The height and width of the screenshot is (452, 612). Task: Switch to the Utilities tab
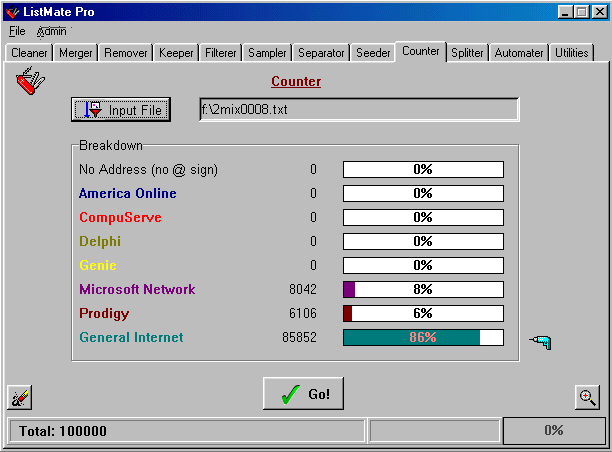(x=572, y=53)
